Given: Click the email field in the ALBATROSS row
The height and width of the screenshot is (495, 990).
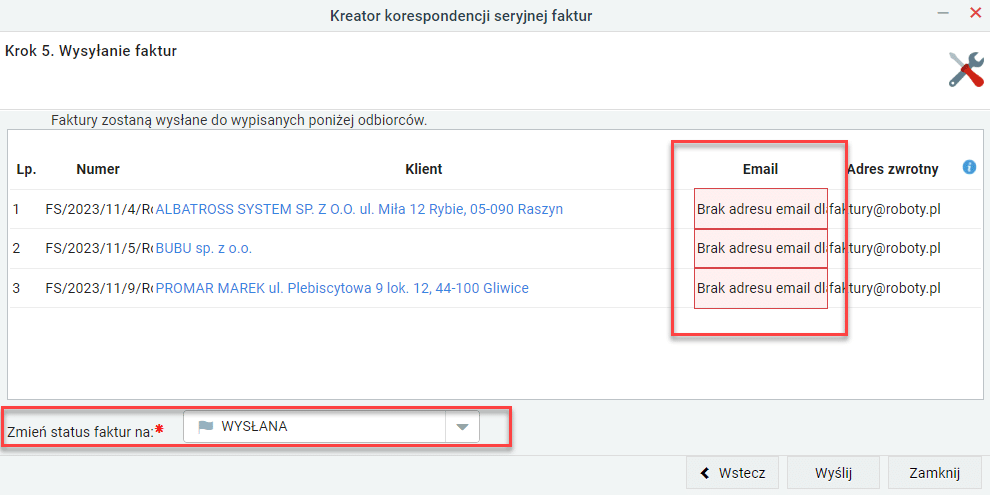Looking at the screenshot, I should pyautogui.click(x=761, y=209).
